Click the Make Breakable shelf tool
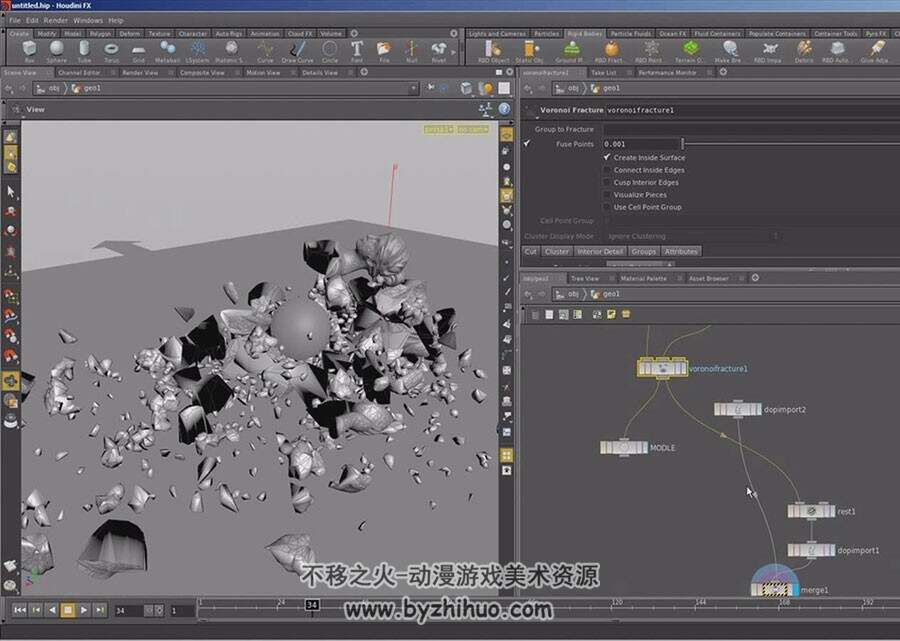Screen dimensions: 900x641 click(728, 51)
